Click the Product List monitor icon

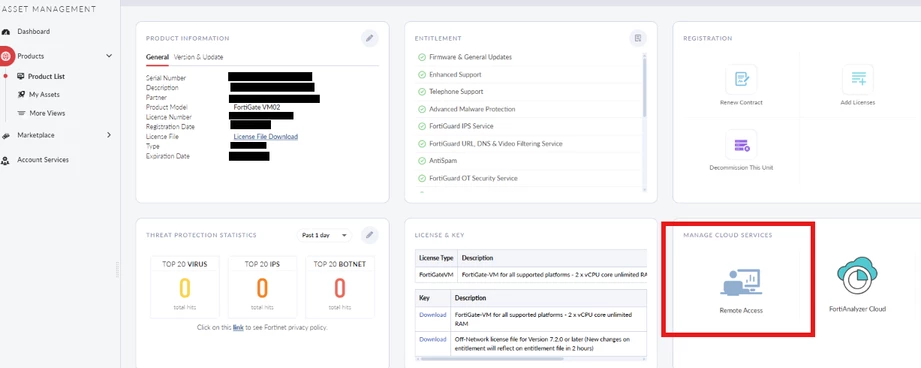21,76
